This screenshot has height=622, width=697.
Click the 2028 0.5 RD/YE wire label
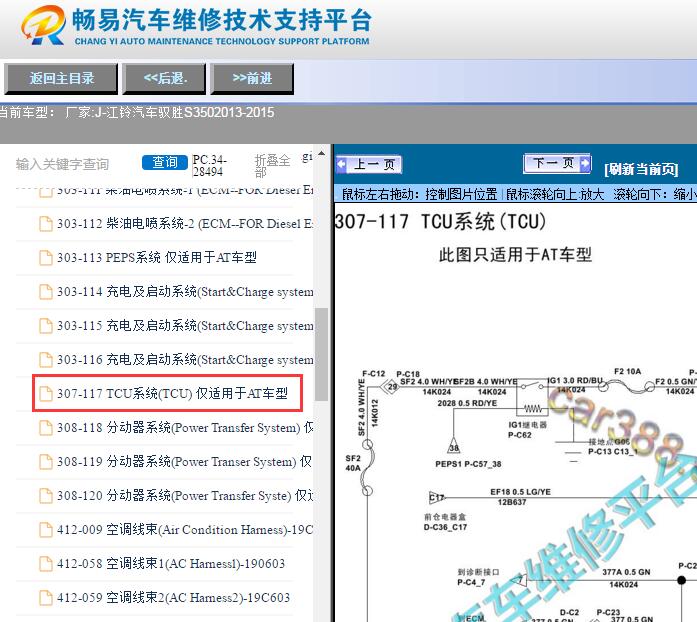point(467,403)
